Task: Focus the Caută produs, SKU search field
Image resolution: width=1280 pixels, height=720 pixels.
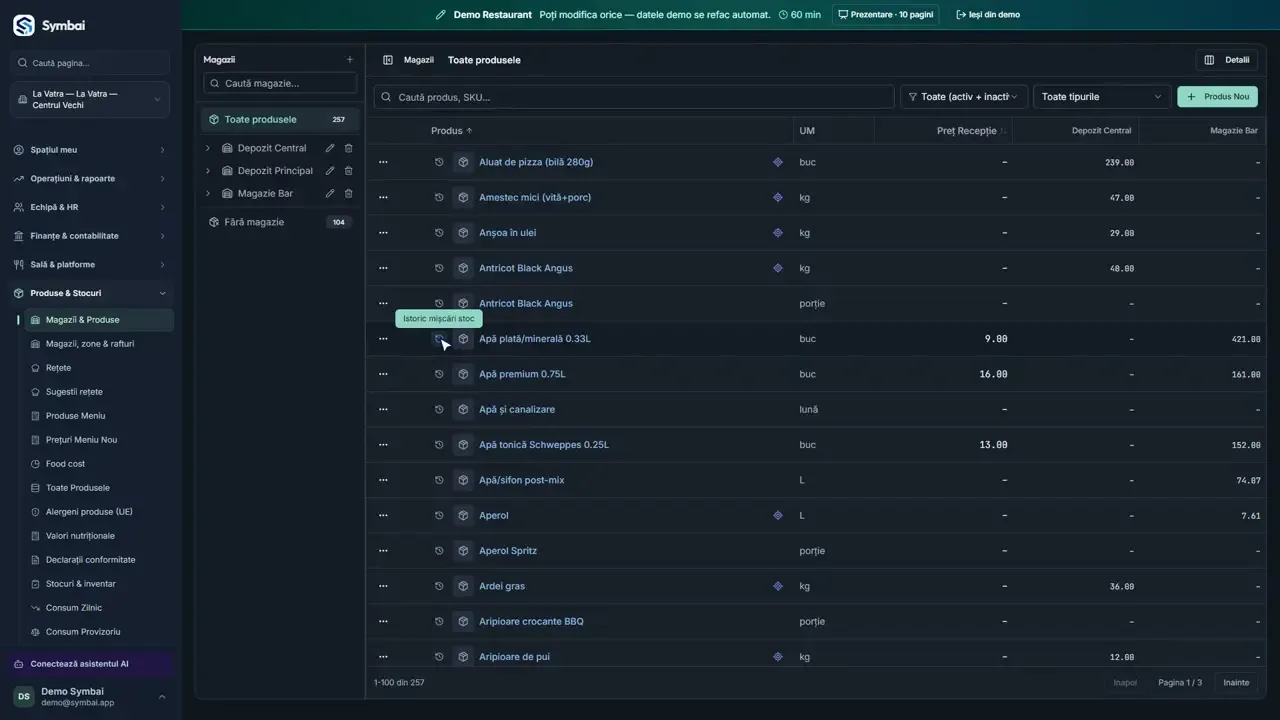Action: pos(634,97)
